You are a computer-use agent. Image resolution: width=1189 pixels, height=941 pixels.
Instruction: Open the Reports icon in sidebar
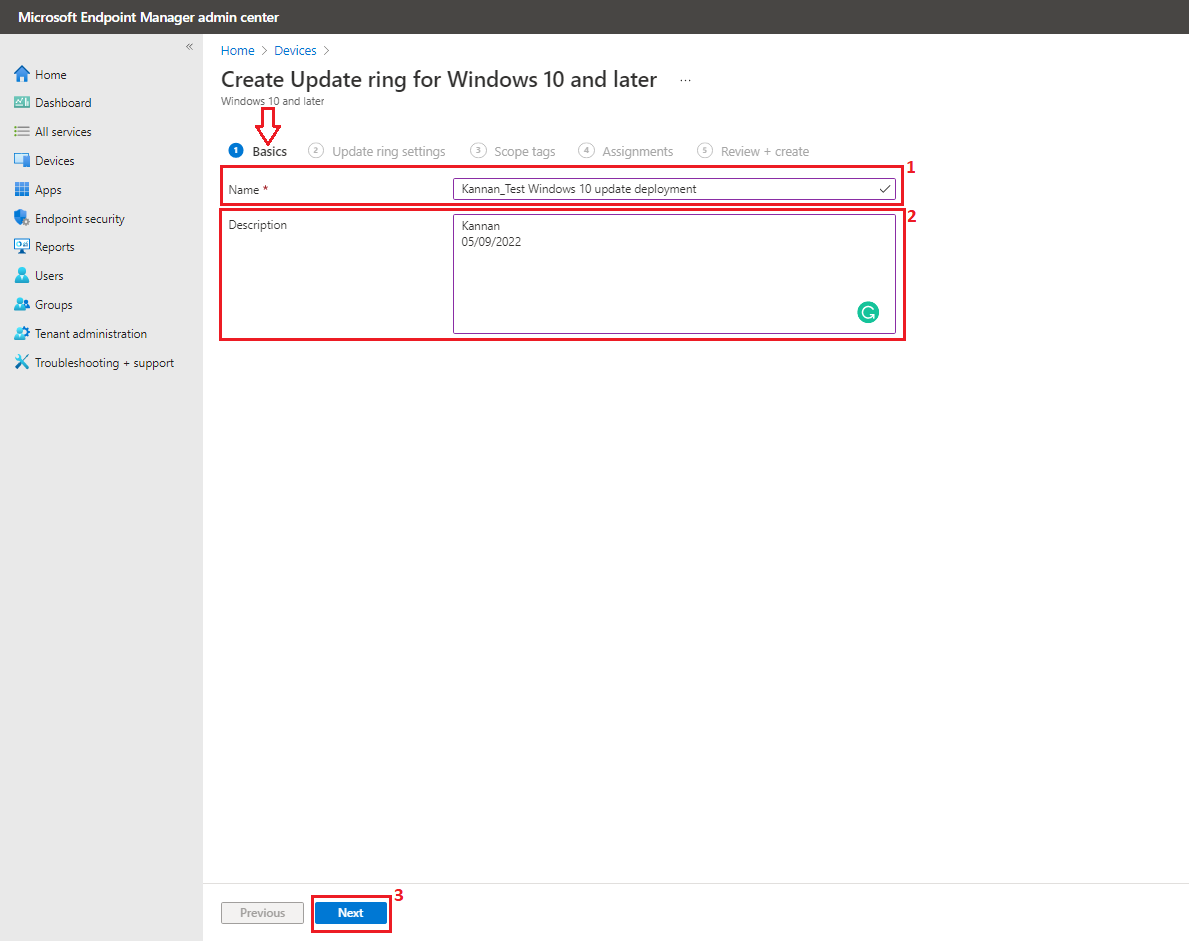point(22,247)
